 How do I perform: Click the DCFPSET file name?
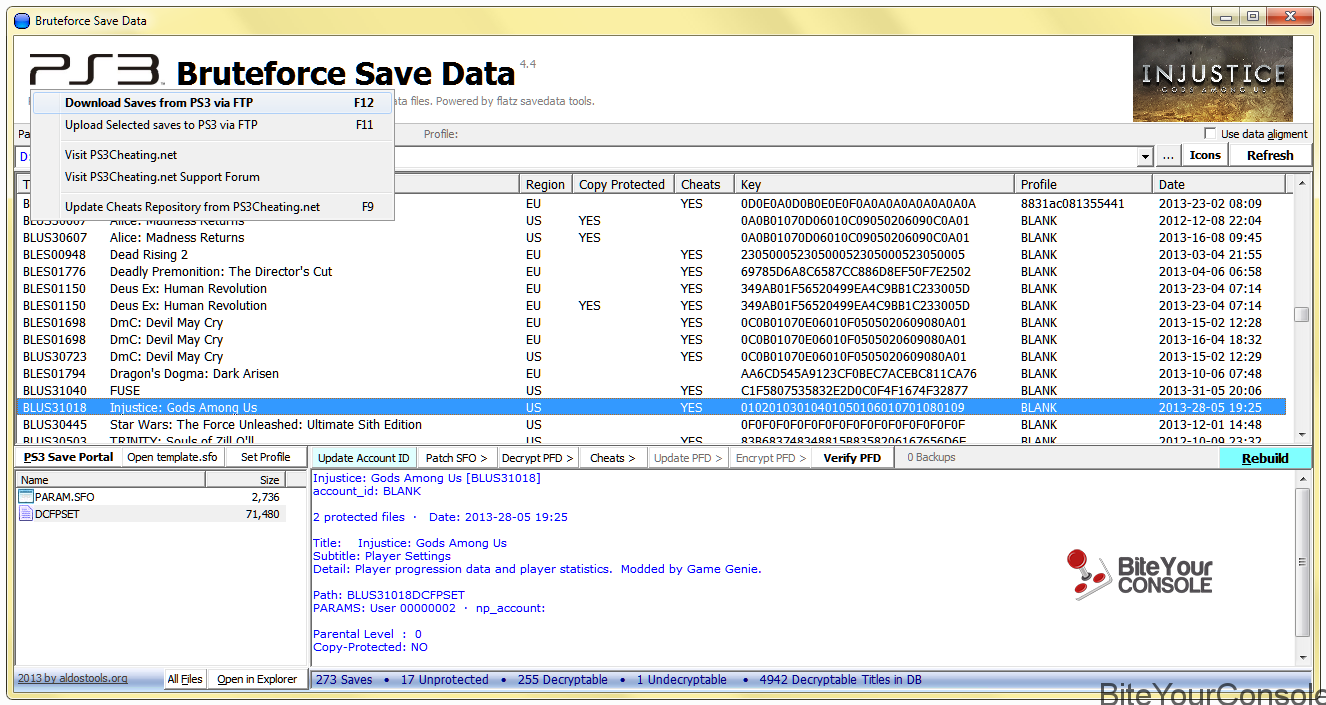point(58,514)
